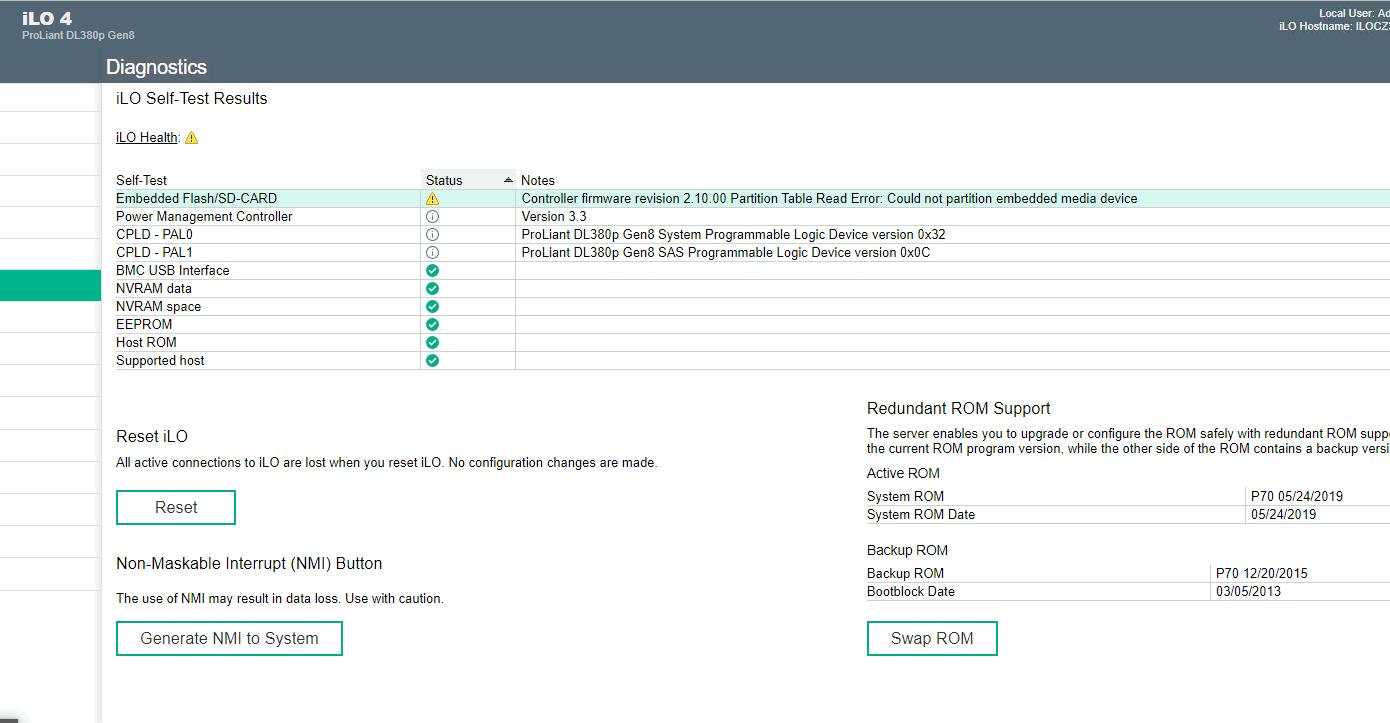Click the SAS Programmable Logic Device note
The image size is (1390, 723).
point(726,253)
